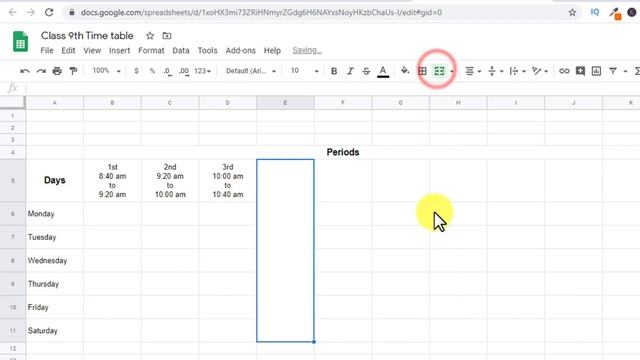This screenshot has width=640, height=360.
Task: Click the Periods heading cell
Action: (343, 152)
